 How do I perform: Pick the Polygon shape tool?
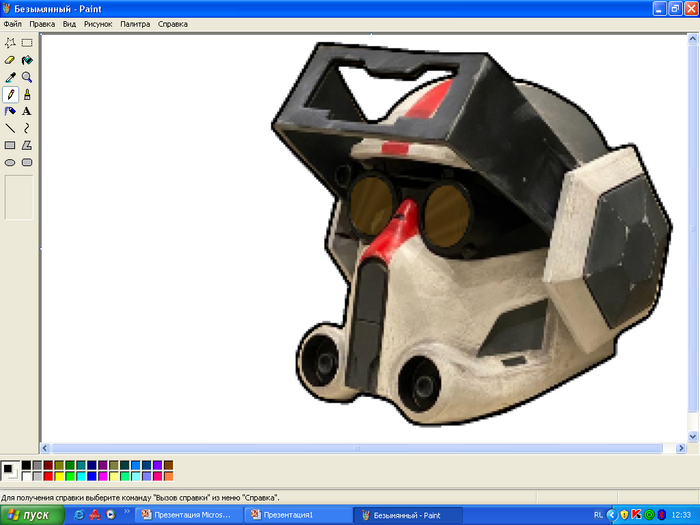[27, 145]
